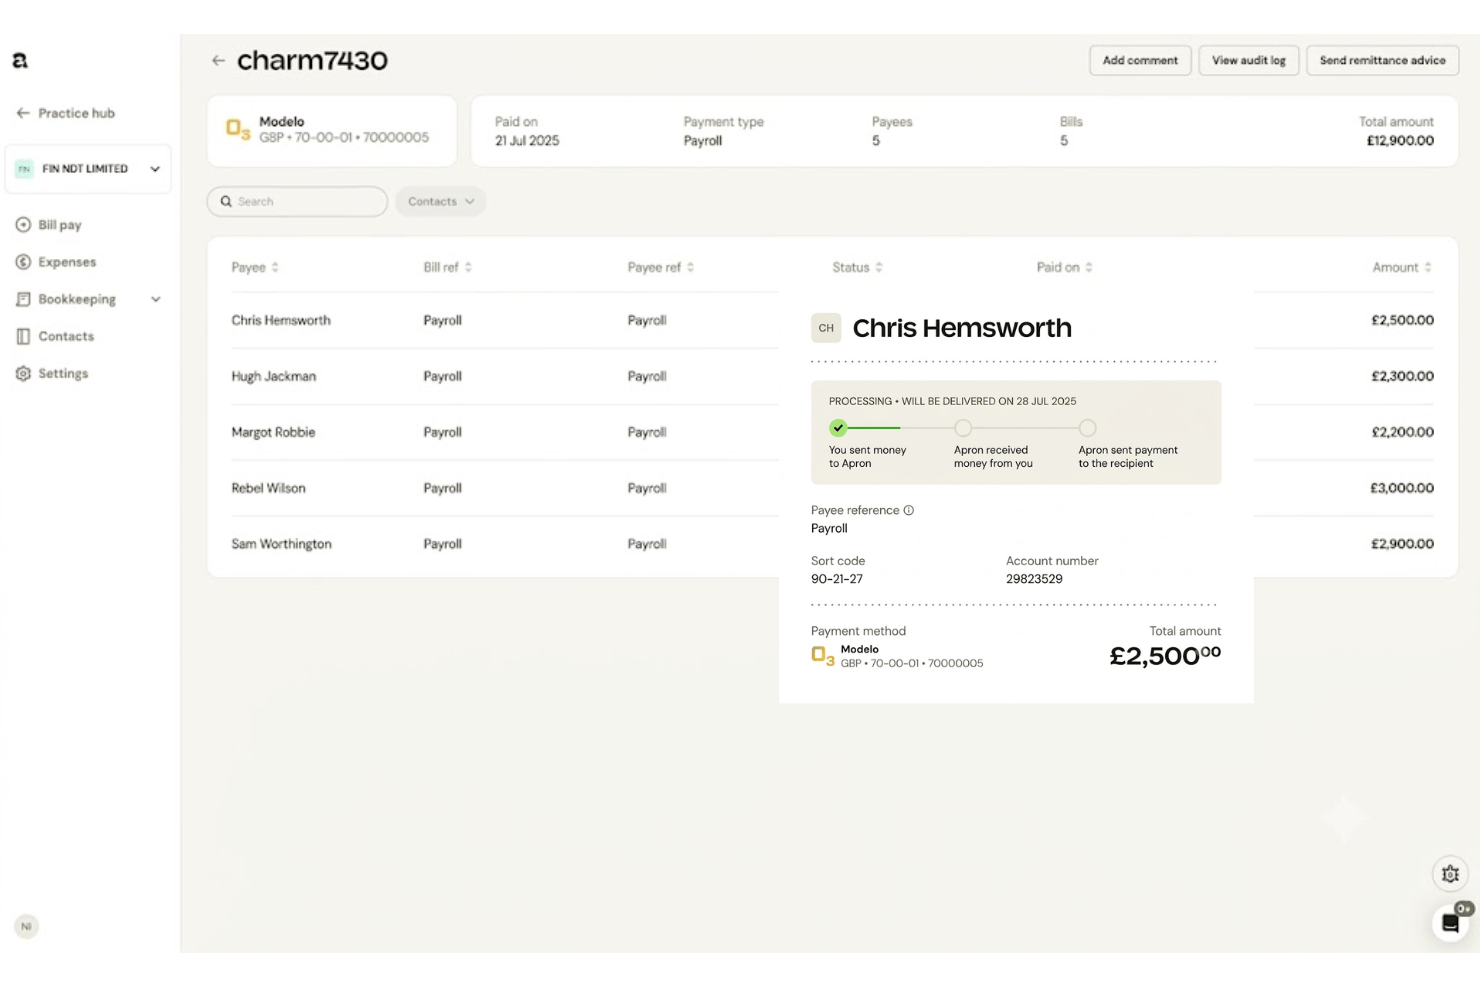The width and height of the screenshot is (1480, 987).
Task: Expand the Bookkeeping chevron
Action: (x=156, y=299)
